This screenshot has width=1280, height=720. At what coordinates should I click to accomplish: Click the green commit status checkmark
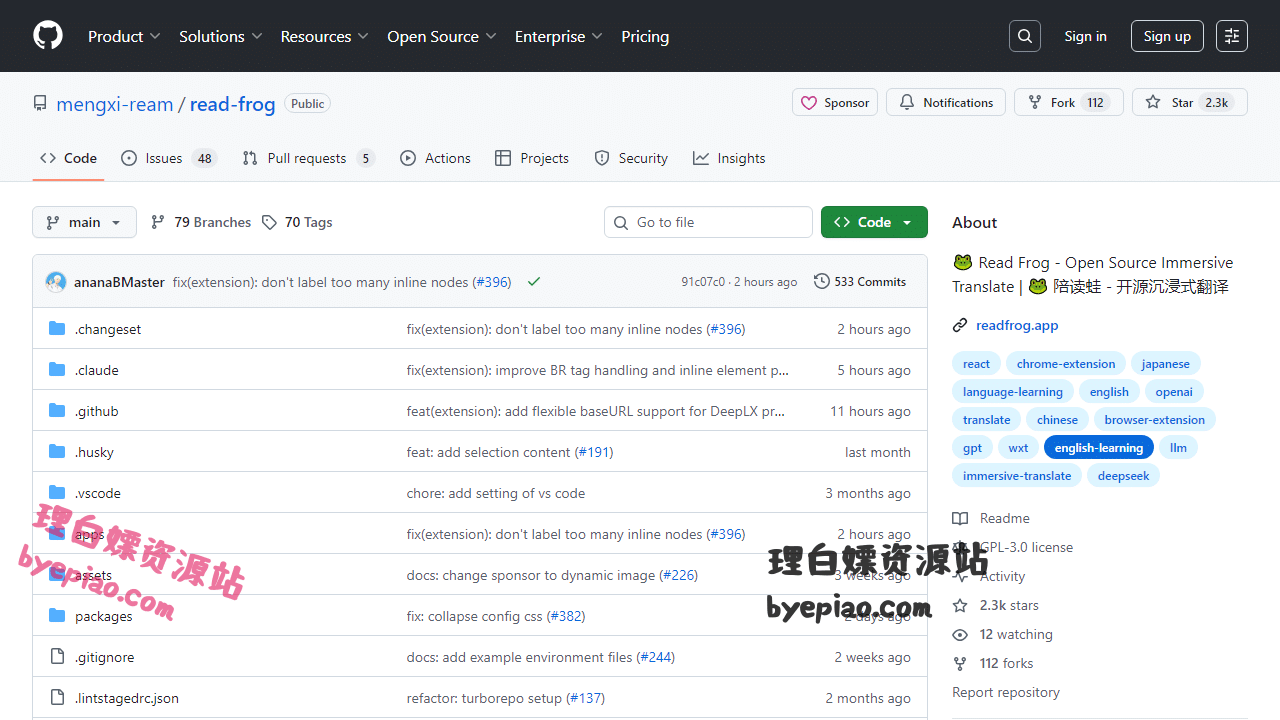(x=534, y=282)
